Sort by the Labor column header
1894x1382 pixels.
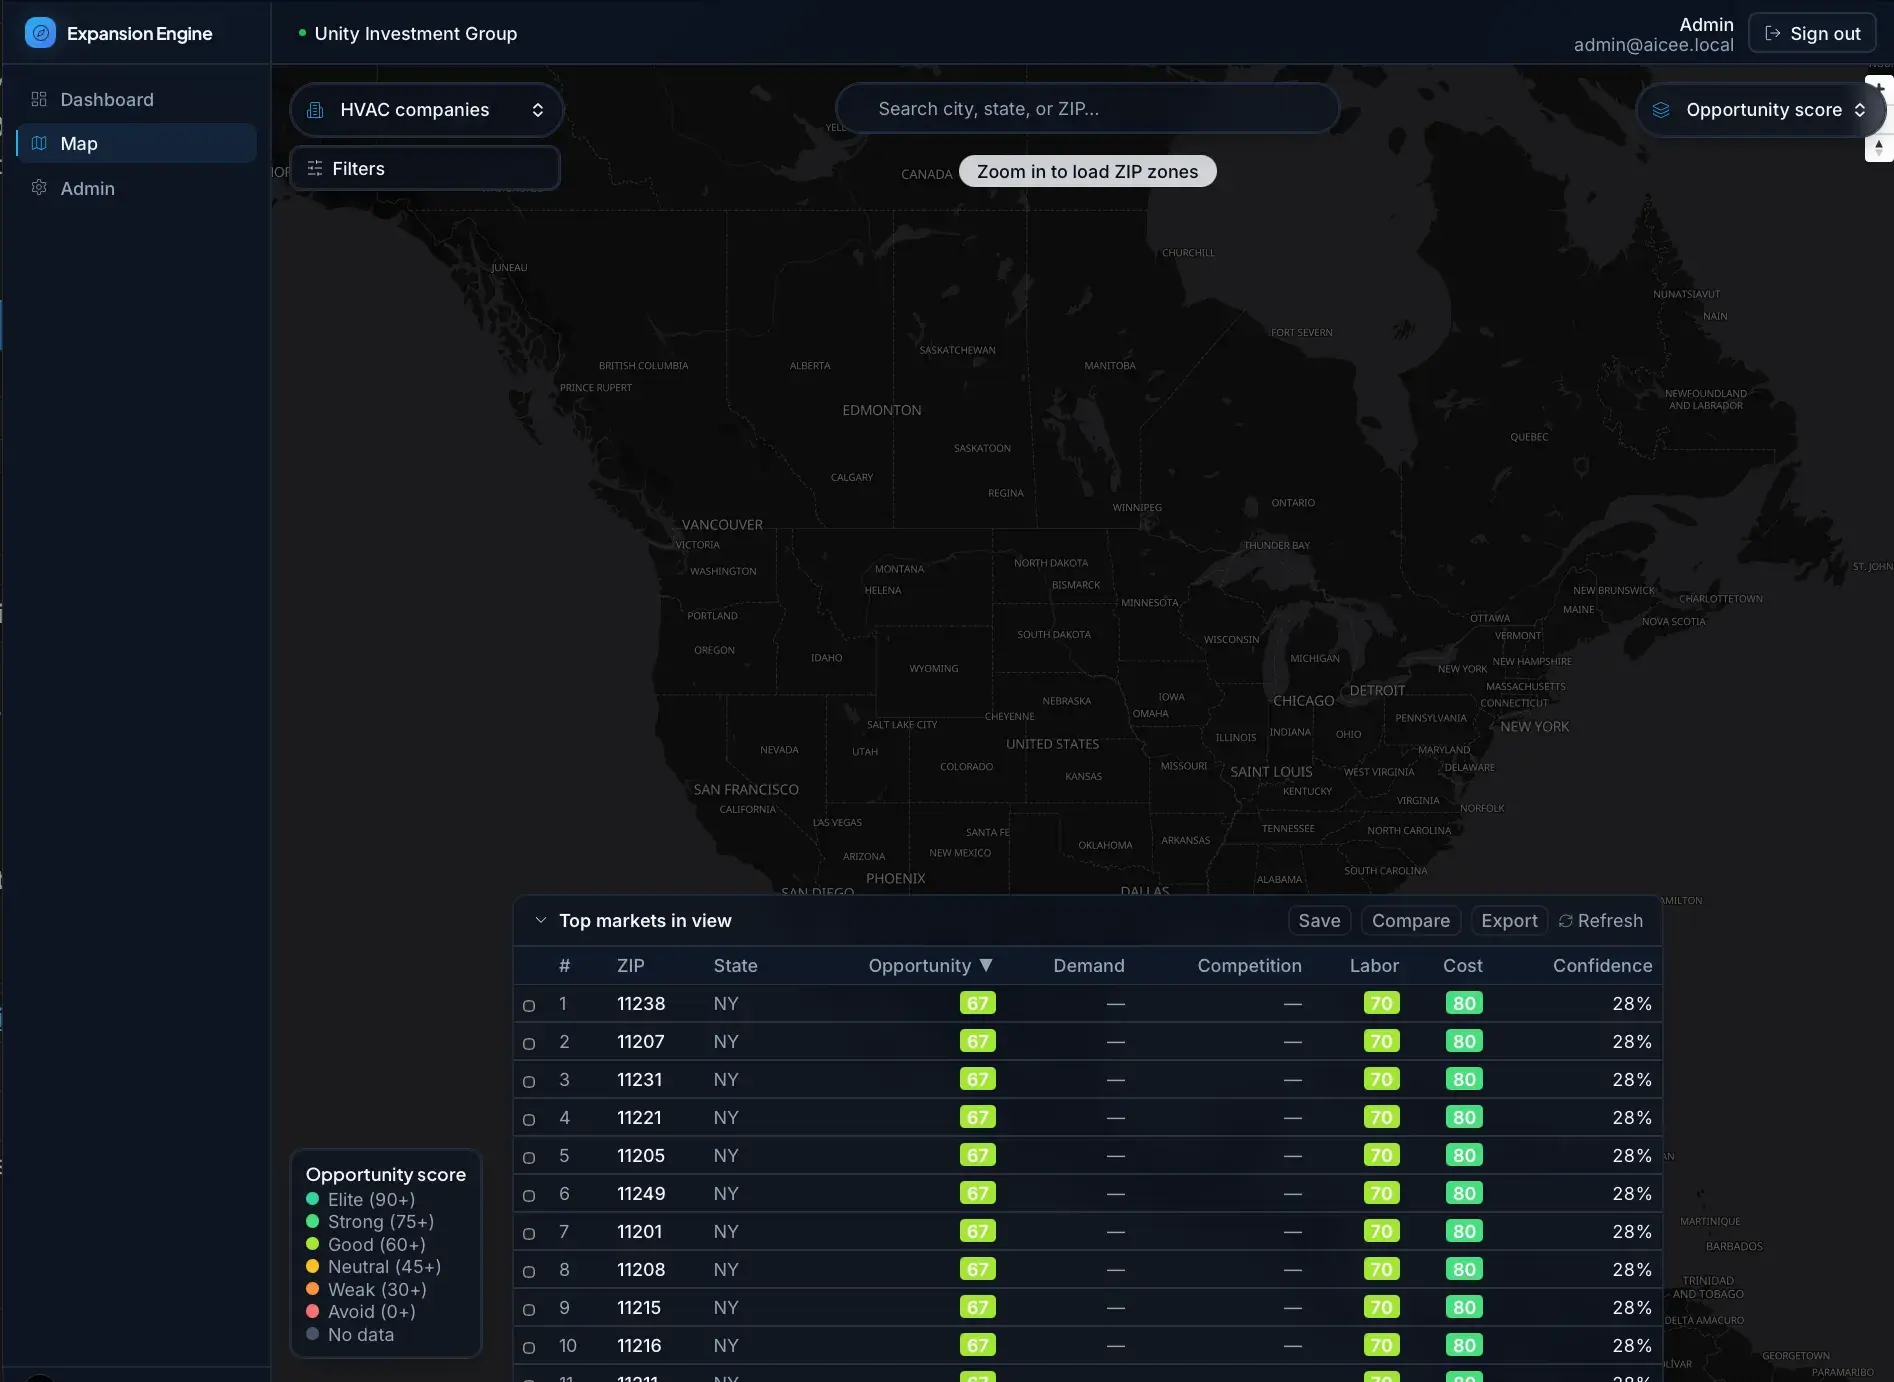tap(1374, 965)
